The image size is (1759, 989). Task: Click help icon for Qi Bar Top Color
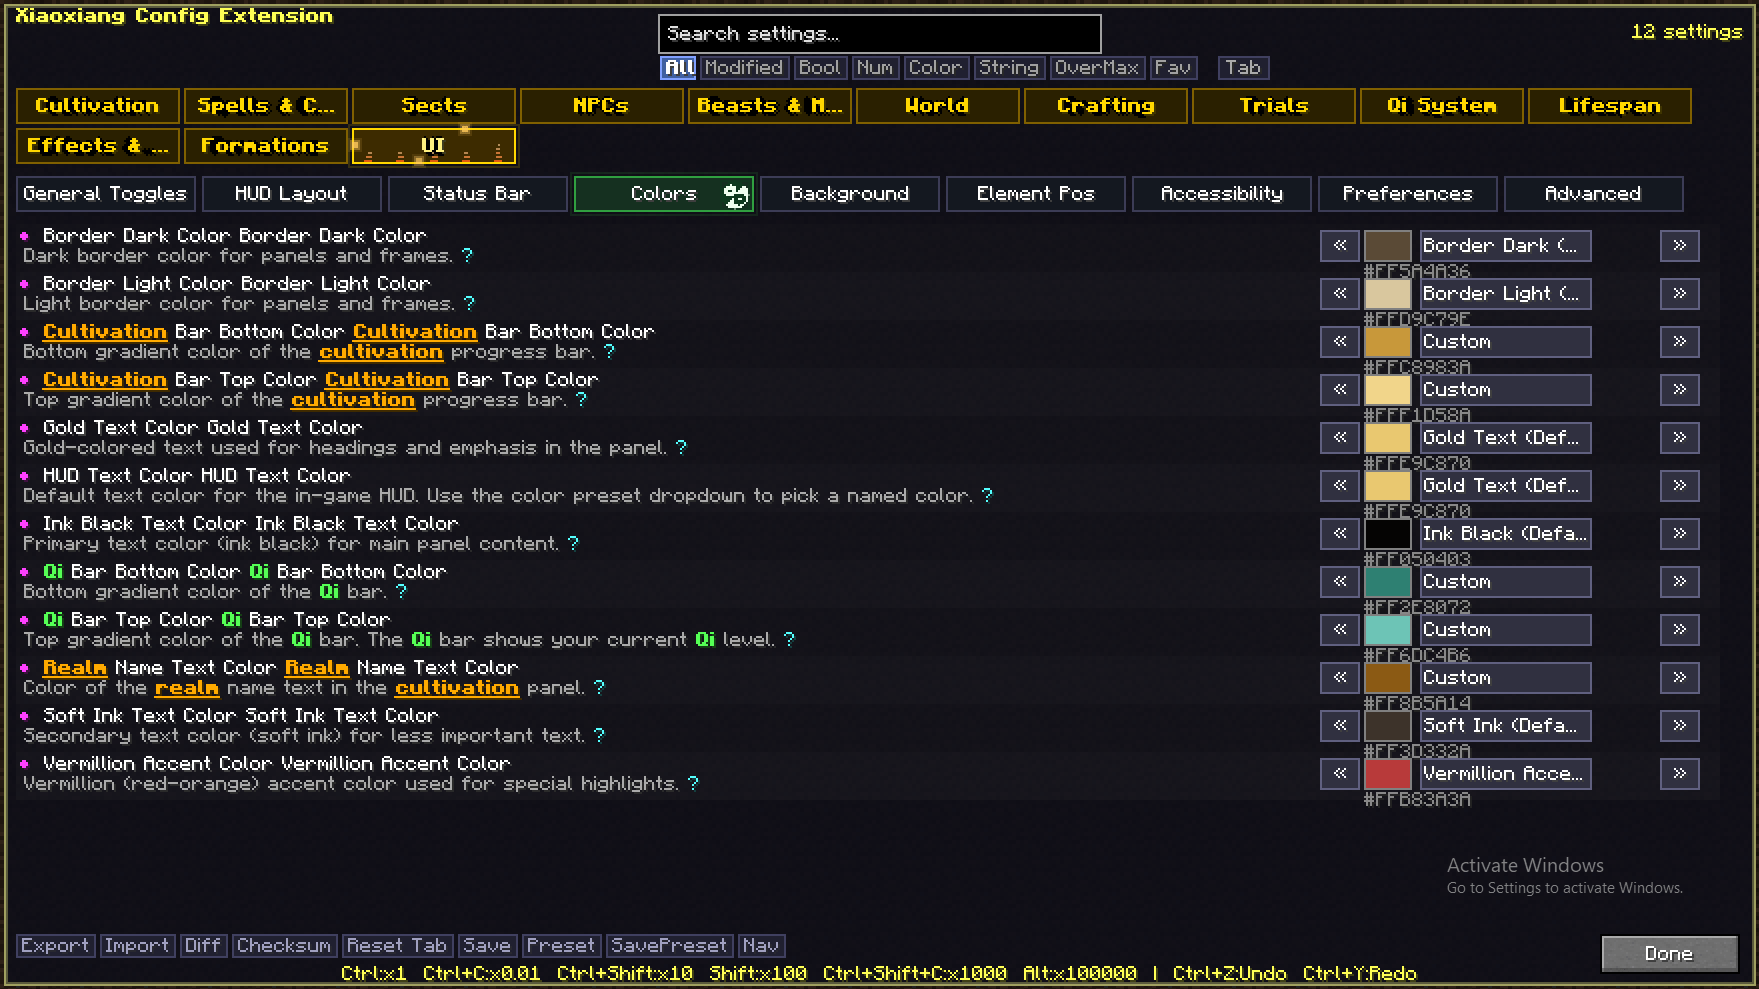[789, 639]
